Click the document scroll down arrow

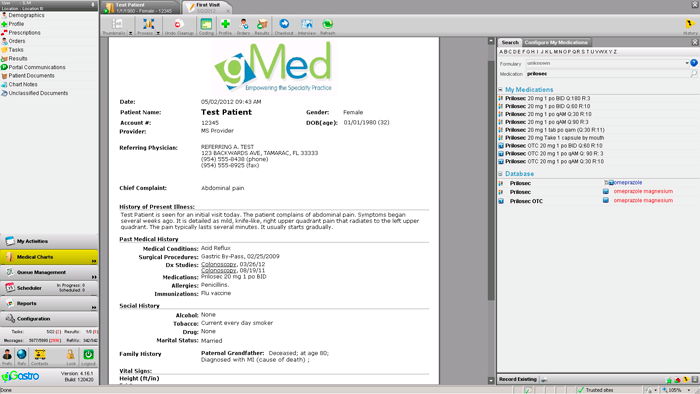[491, 381]
